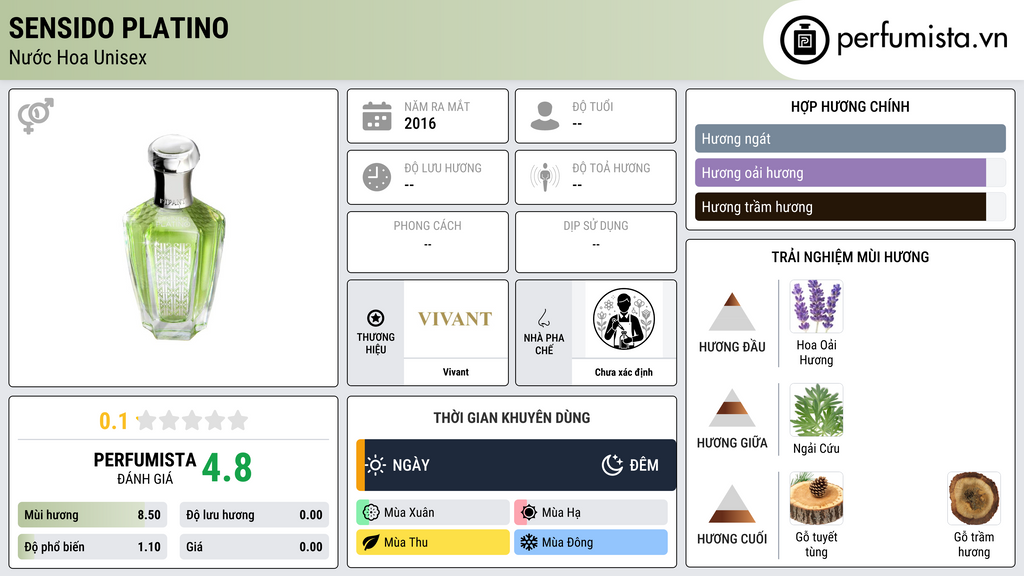Click the Độ lưu hương 0.00 score bar
1024x576 pixels.
(254, 515)
